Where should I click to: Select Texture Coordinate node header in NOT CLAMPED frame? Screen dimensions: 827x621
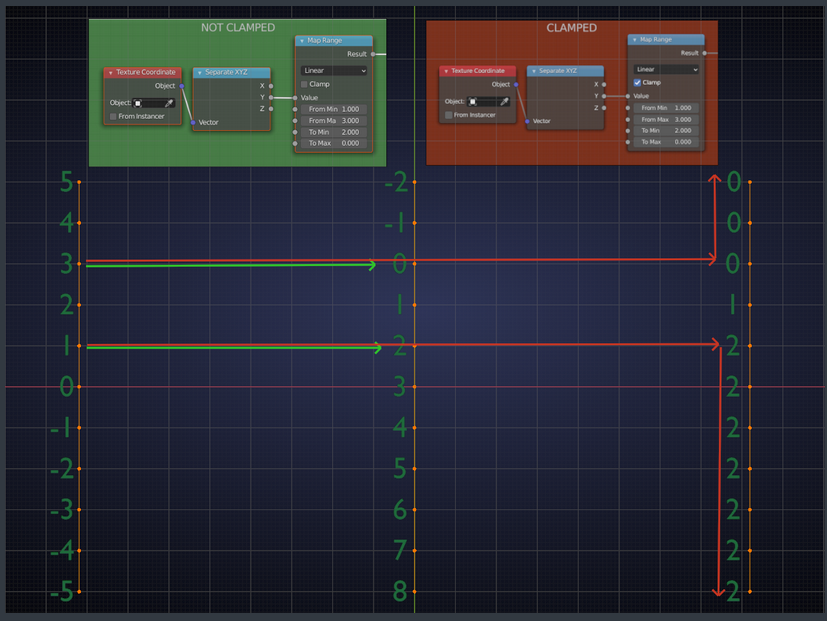click(x=143, y=72)
